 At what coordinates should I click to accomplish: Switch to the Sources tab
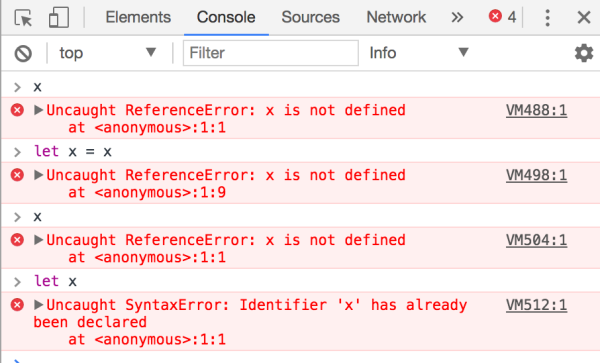click(310, 17)
